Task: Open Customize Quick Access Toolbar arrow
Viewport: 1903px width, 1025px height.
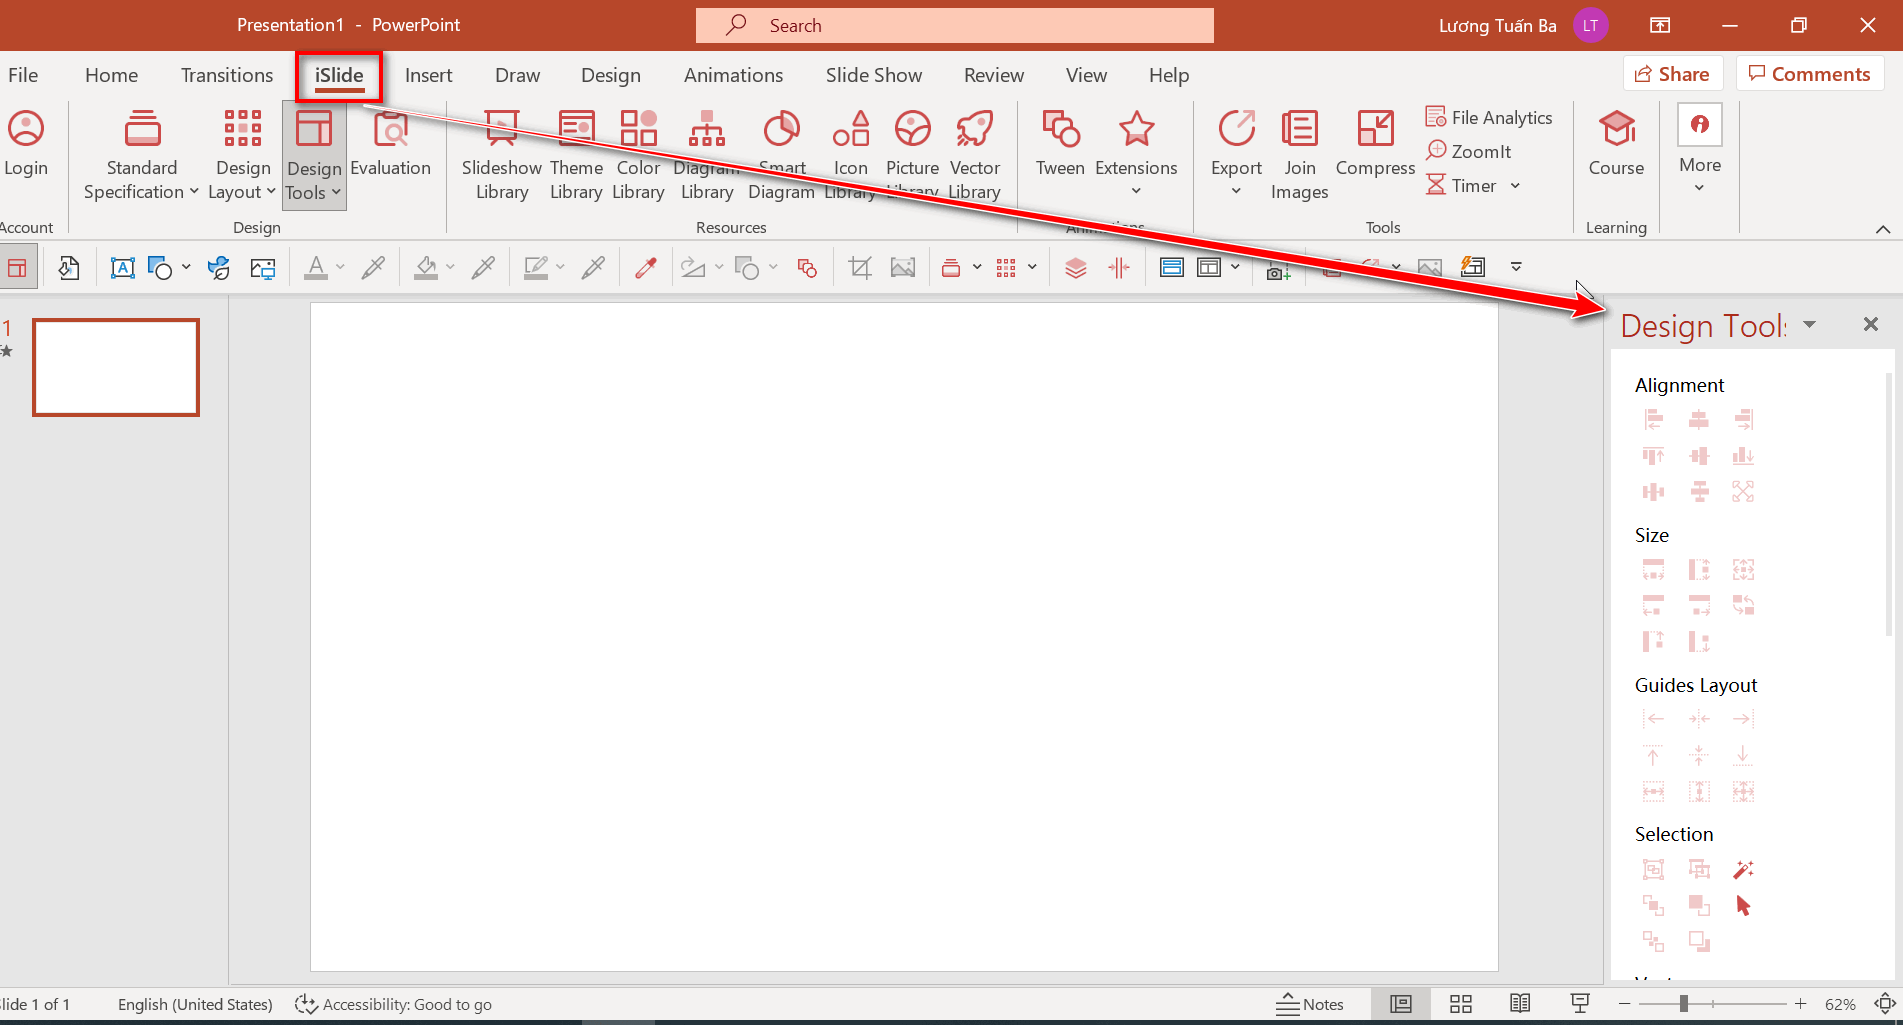Action: [1516, 267]
